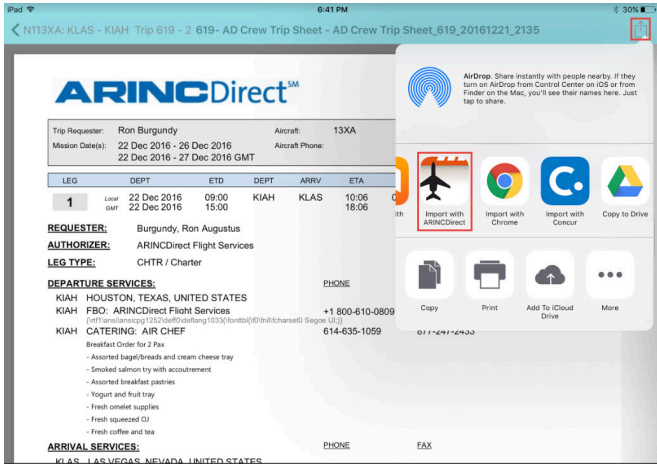657x465 pixels.
Task: Select Copy to Drive
Action: point(625,187)
